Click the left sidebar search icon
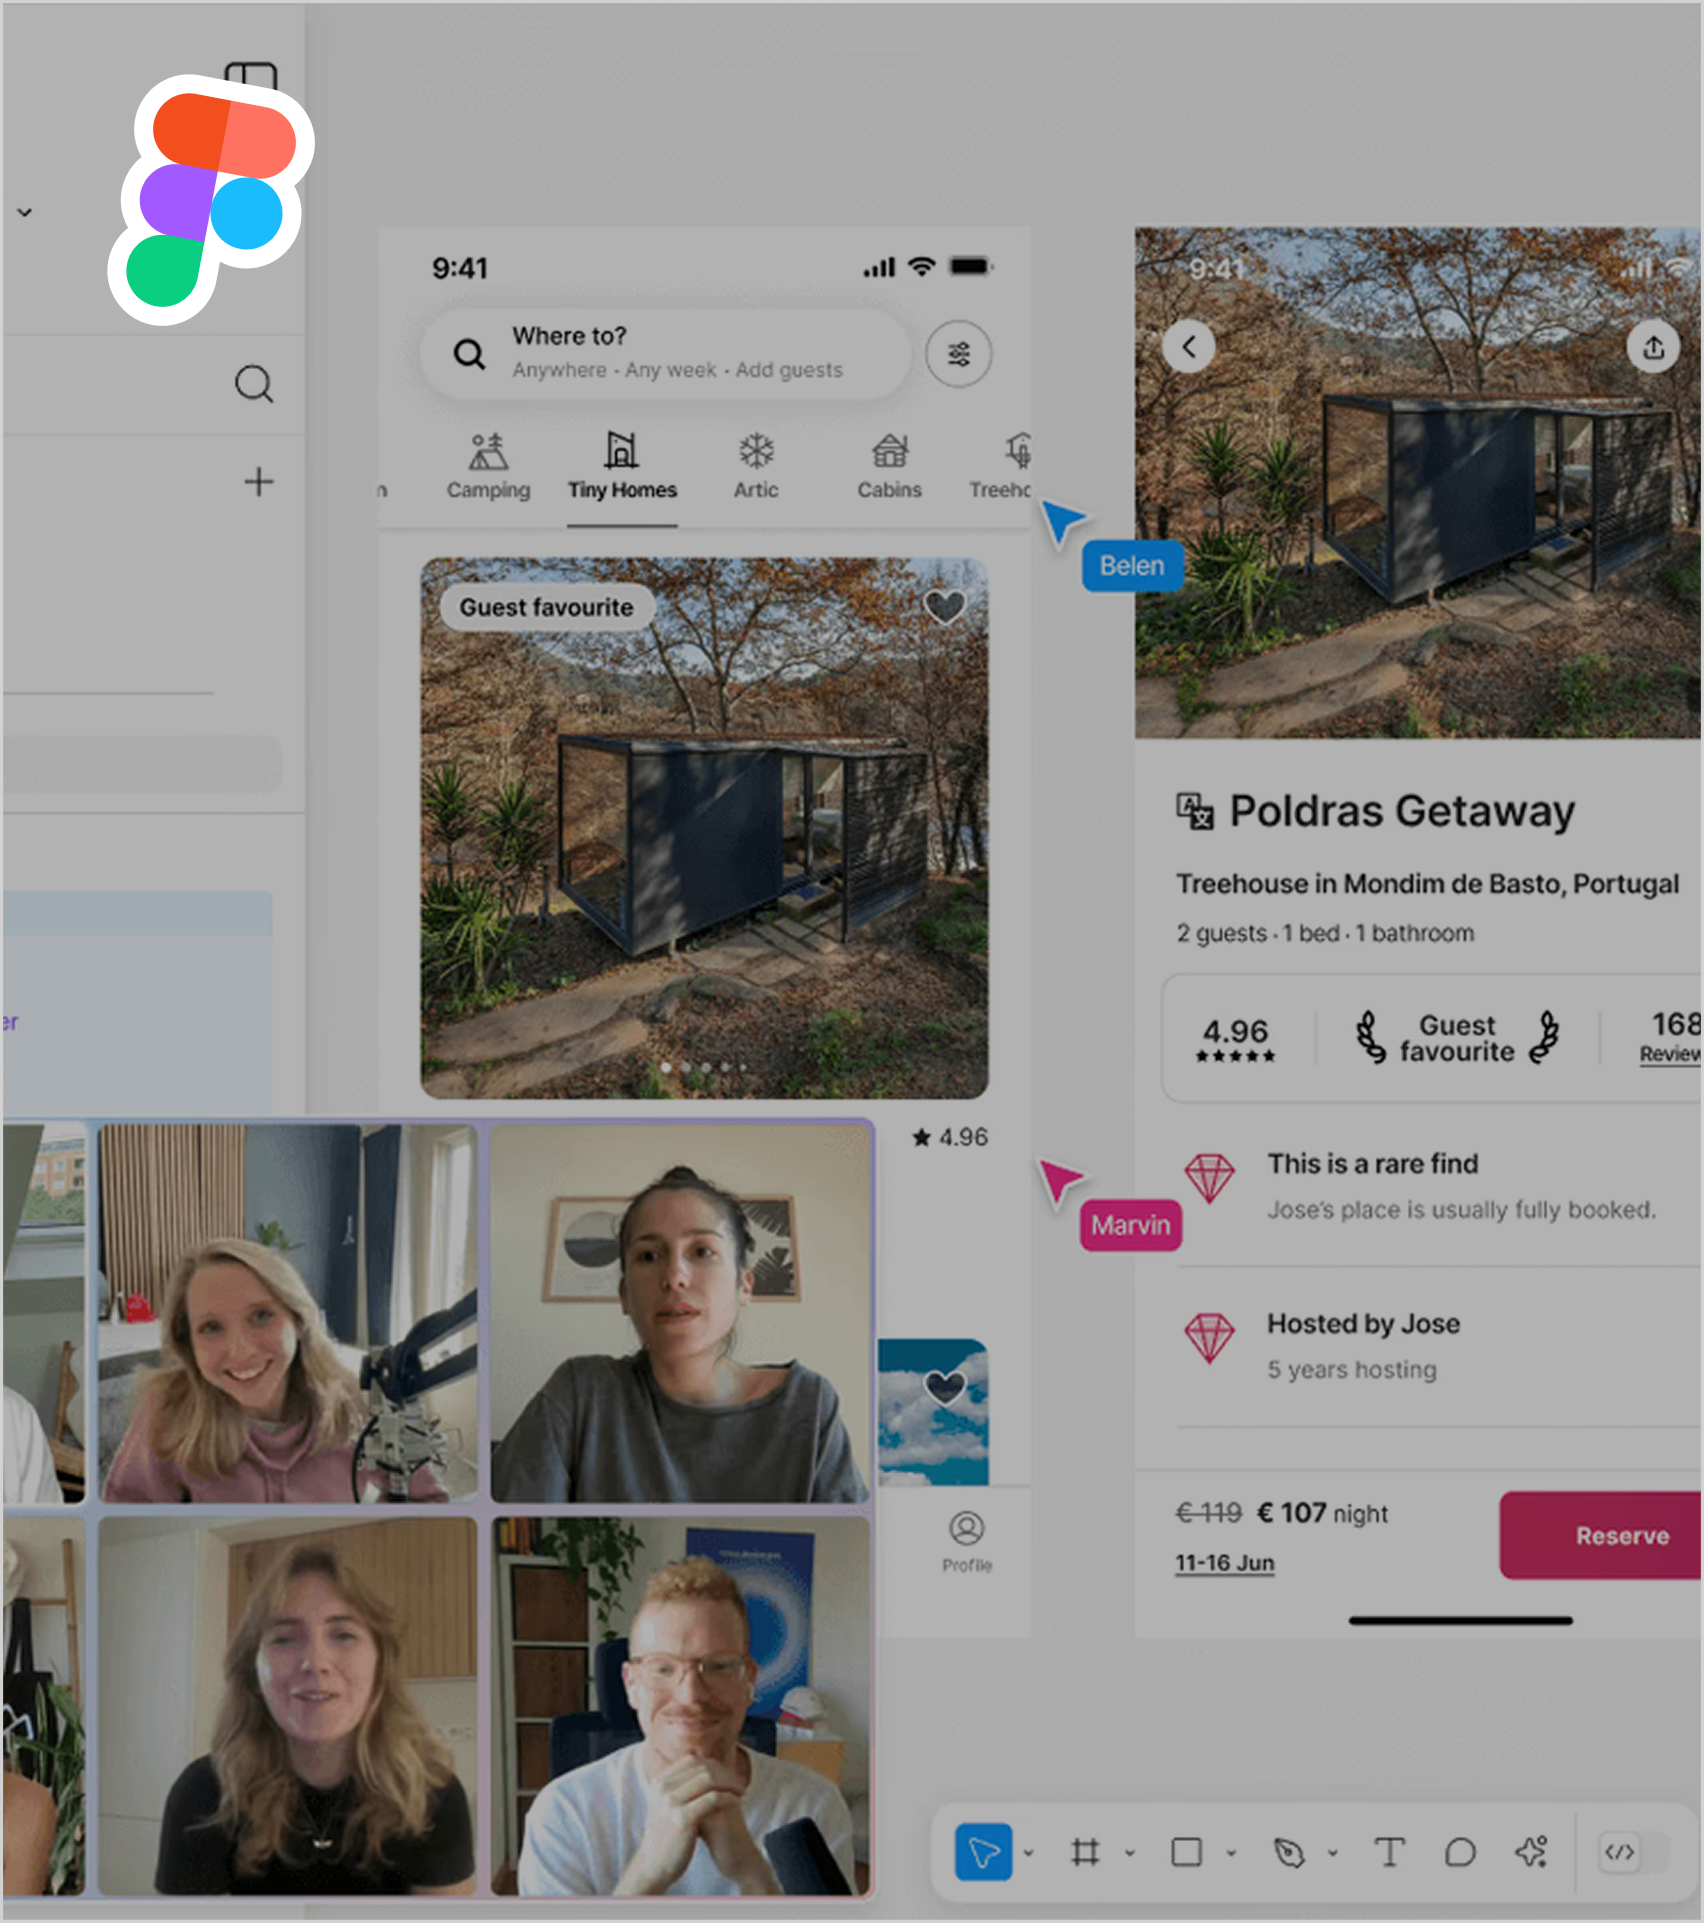The height and width of the screenshot is (1923, 1704). pyautogui.click(x=254, y=384)
